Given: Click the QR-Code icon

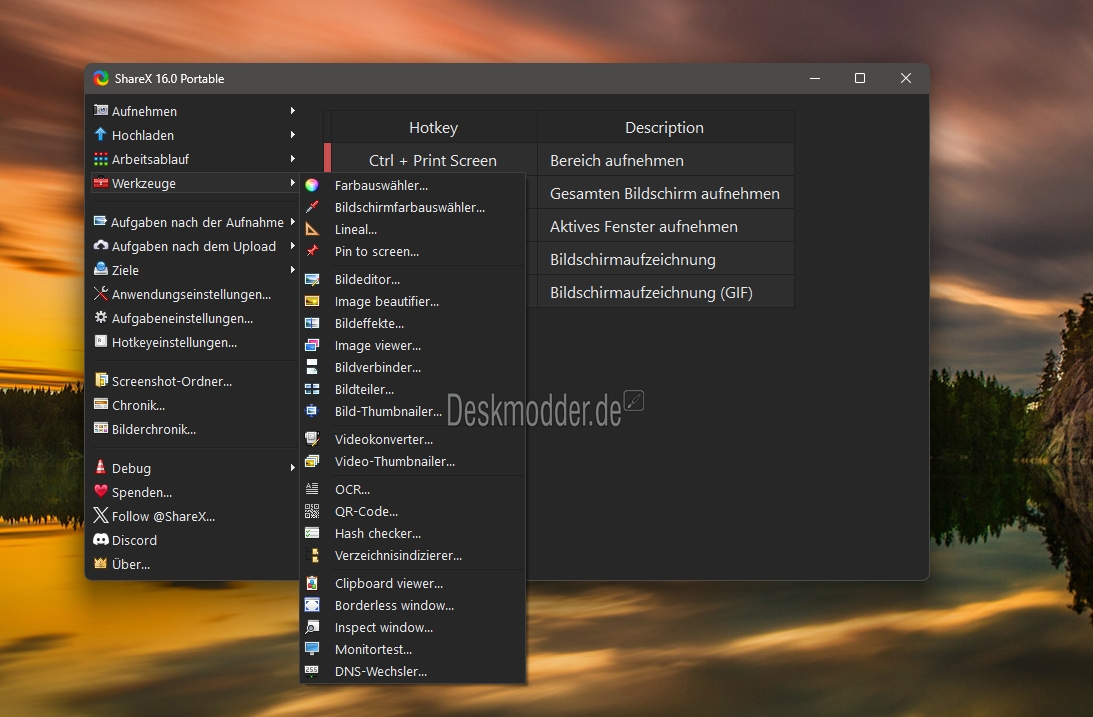Looking at the screenshot, I should (x=312, y=511).
